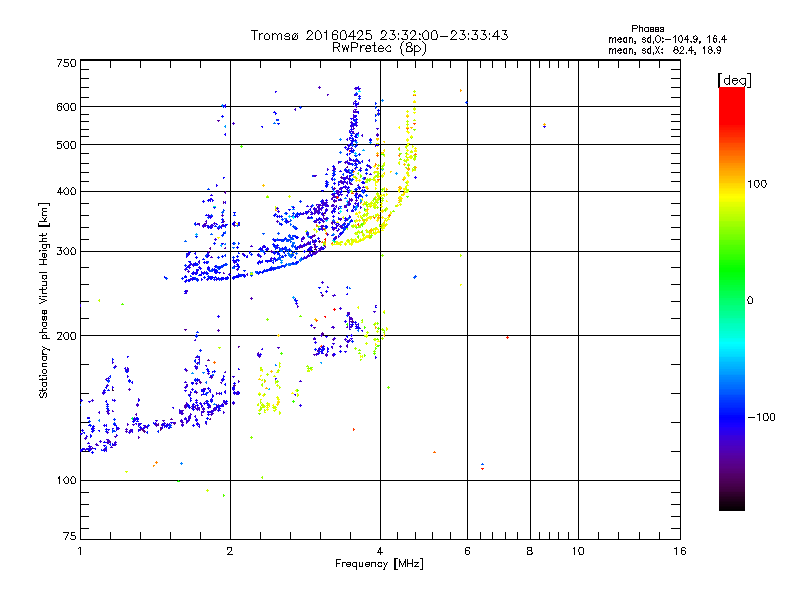Click the '600' y-axis tick label
Viewport: 800px width, 600px height.
click(66, 107)
